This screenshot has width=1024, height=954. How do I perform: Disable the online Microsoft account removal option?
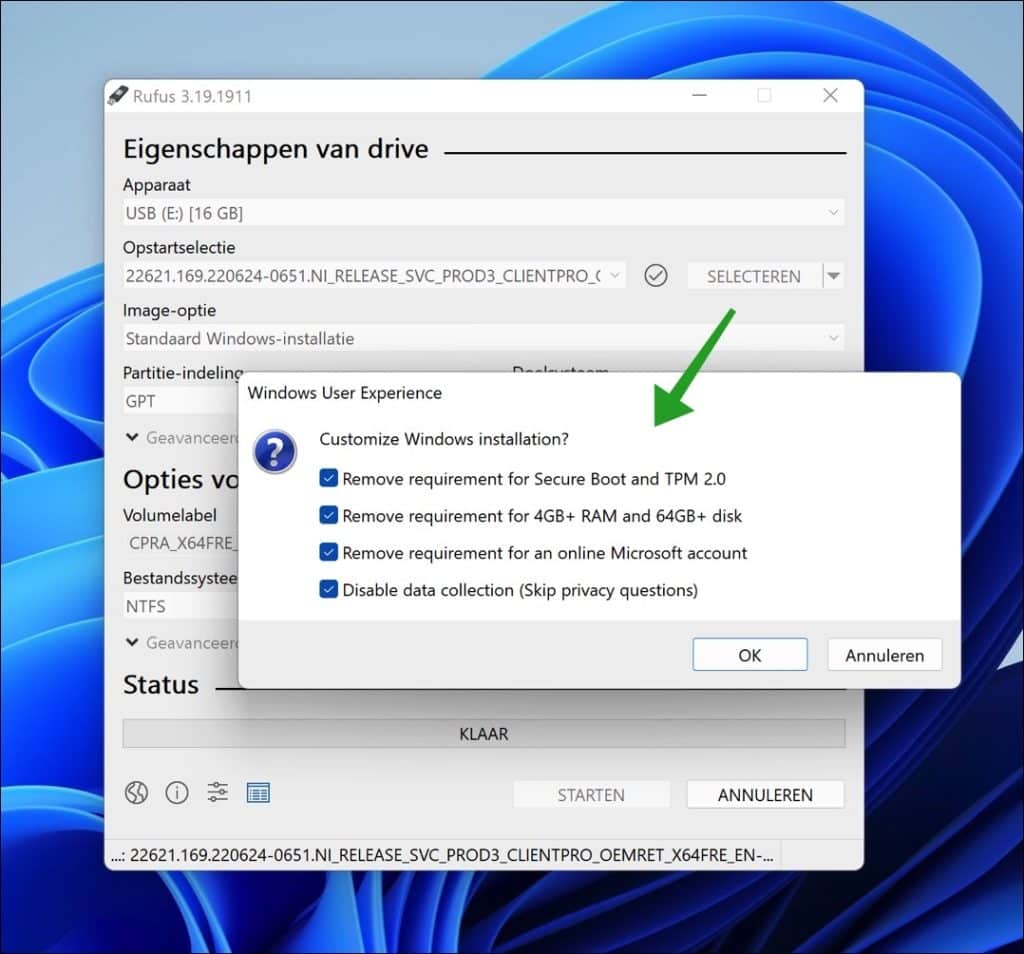click(329, 553)
